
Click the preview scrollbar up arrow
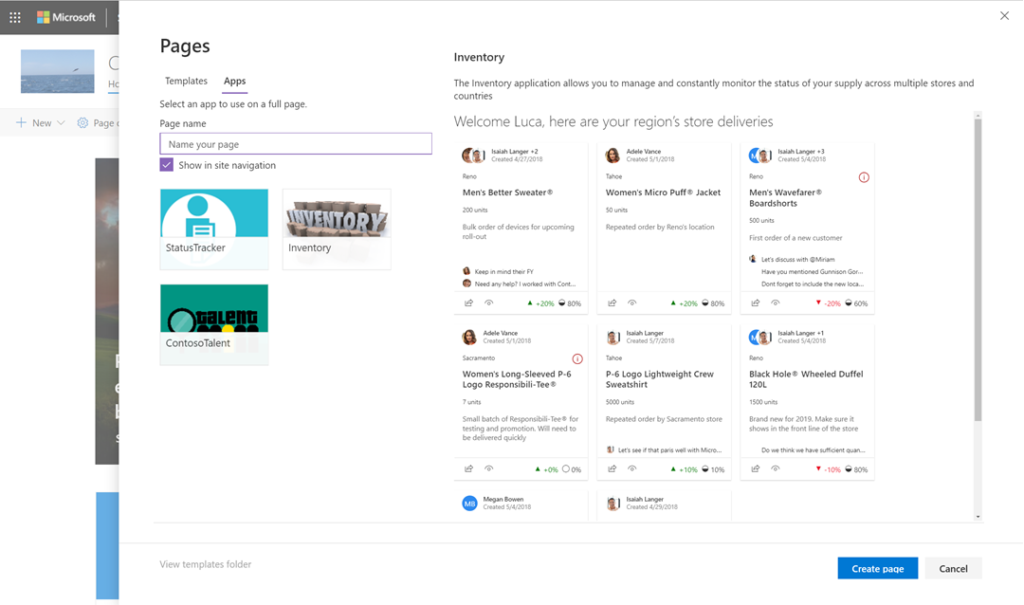click(x=977, y=116)
